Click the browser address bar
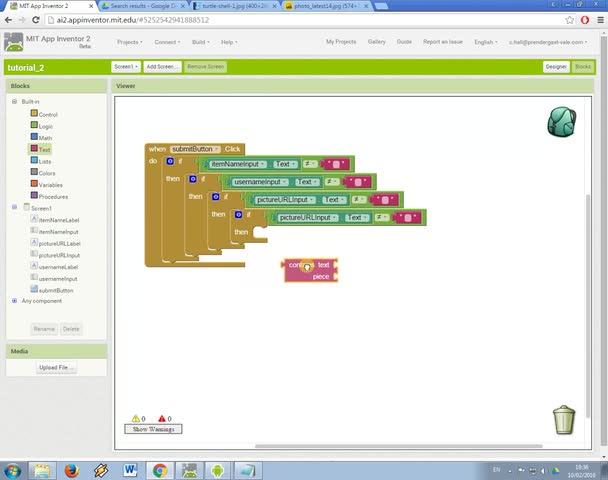This screenshot has width=608, height=480. click(304, 20)
